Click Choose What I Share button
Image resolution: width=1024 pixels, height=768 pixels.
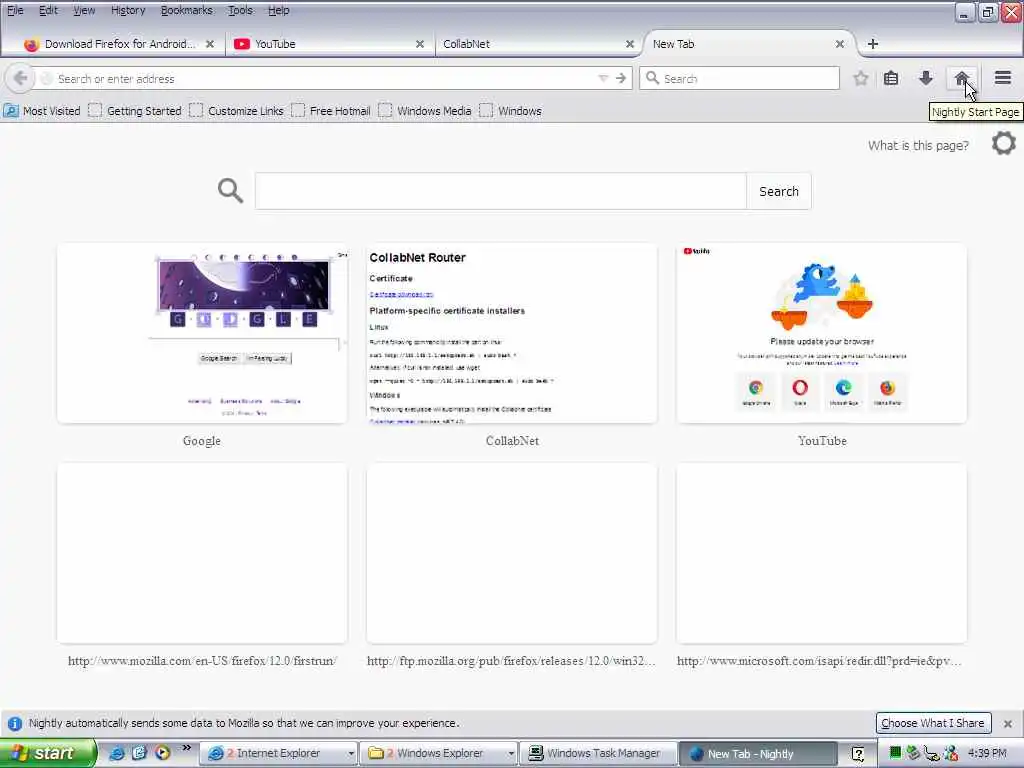pyautogui.click(x=933, y=723)
